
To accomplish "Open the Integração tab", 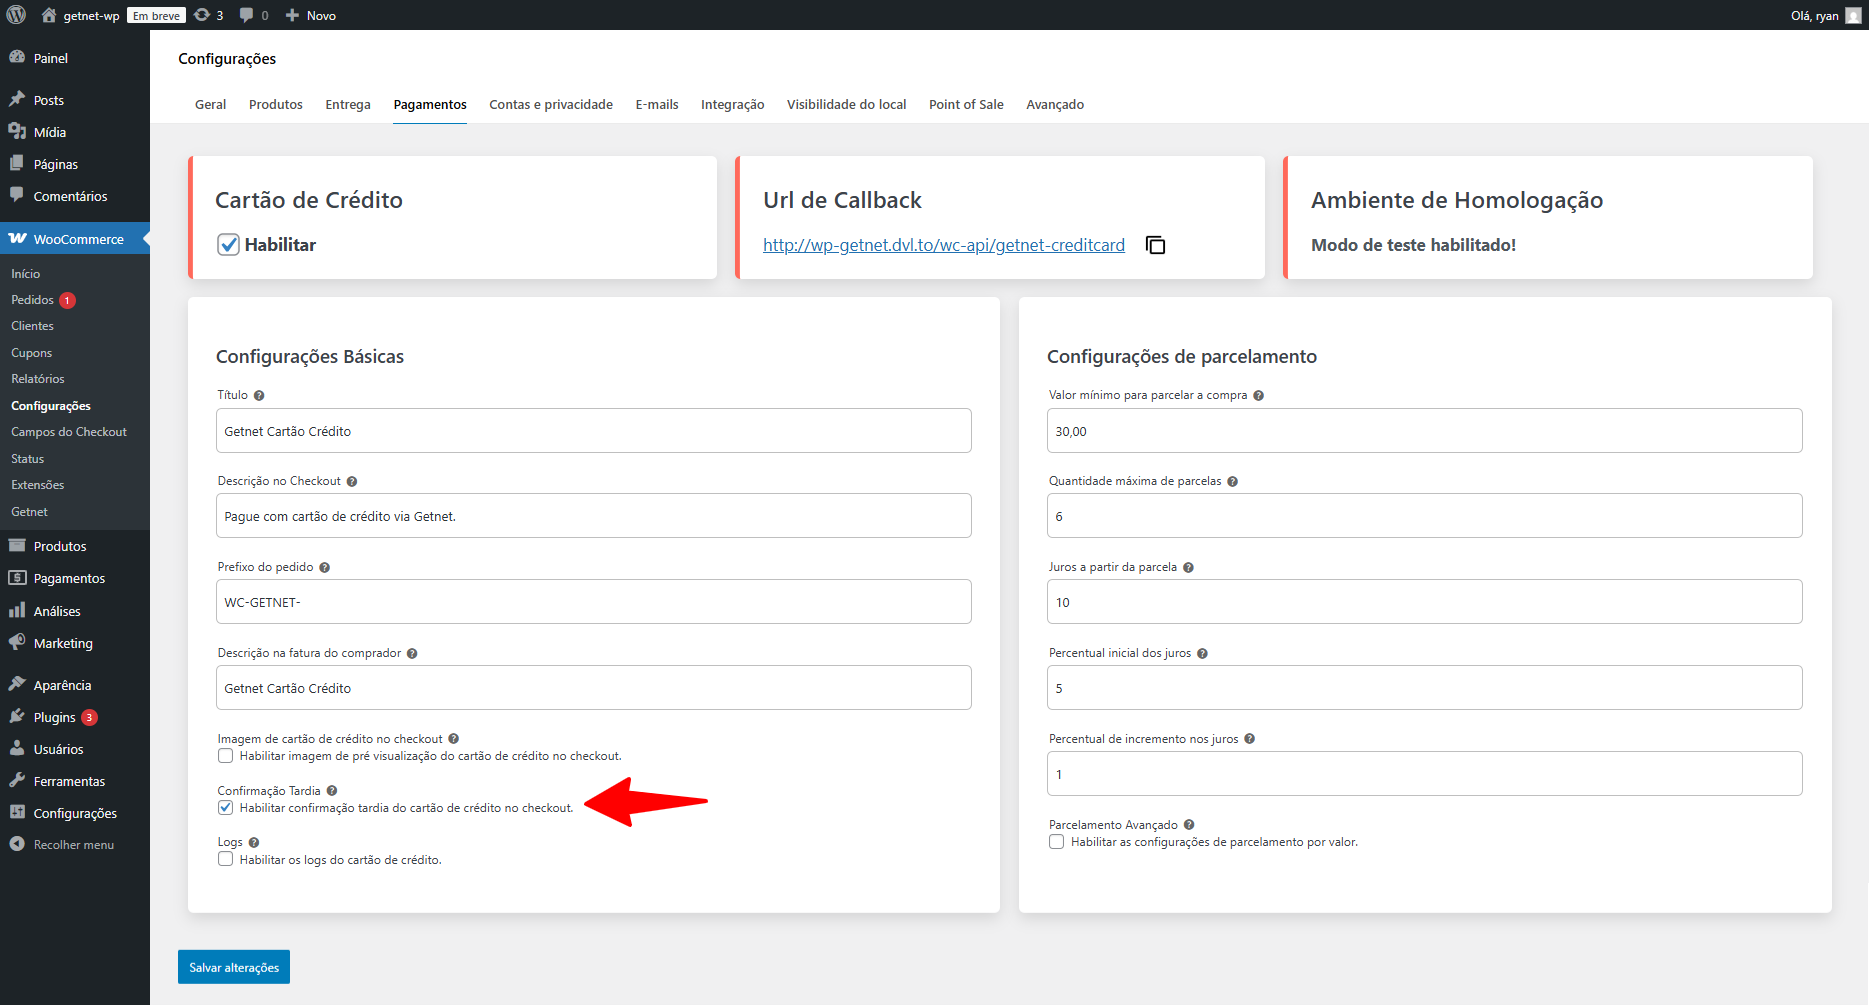I will click(x=733, y=104).
